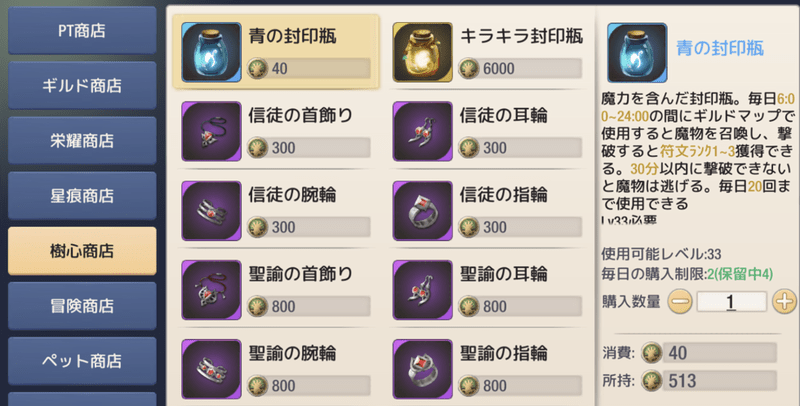This screenshot has width=800, height=406.
Task: Click the 購入数量 quantity input field
Action: pos(732,302)
